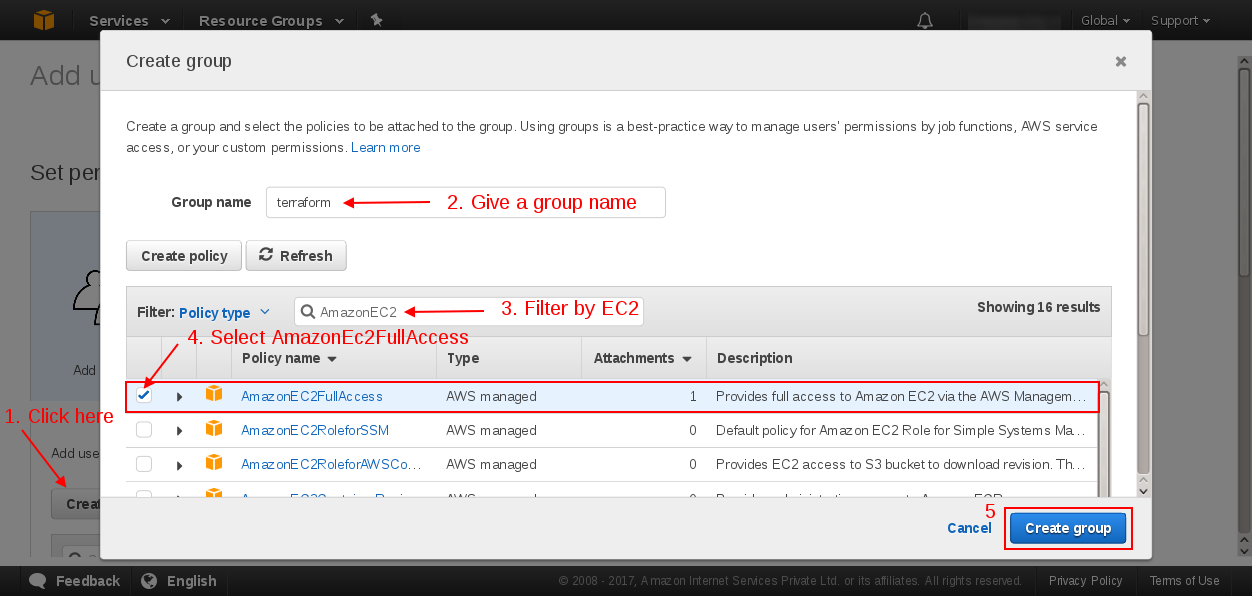The width and height of the screenshot is (1252, 596).
Task: Expand the AmazonEC2FullAccess row details arrow
Action: pos(180,397)
